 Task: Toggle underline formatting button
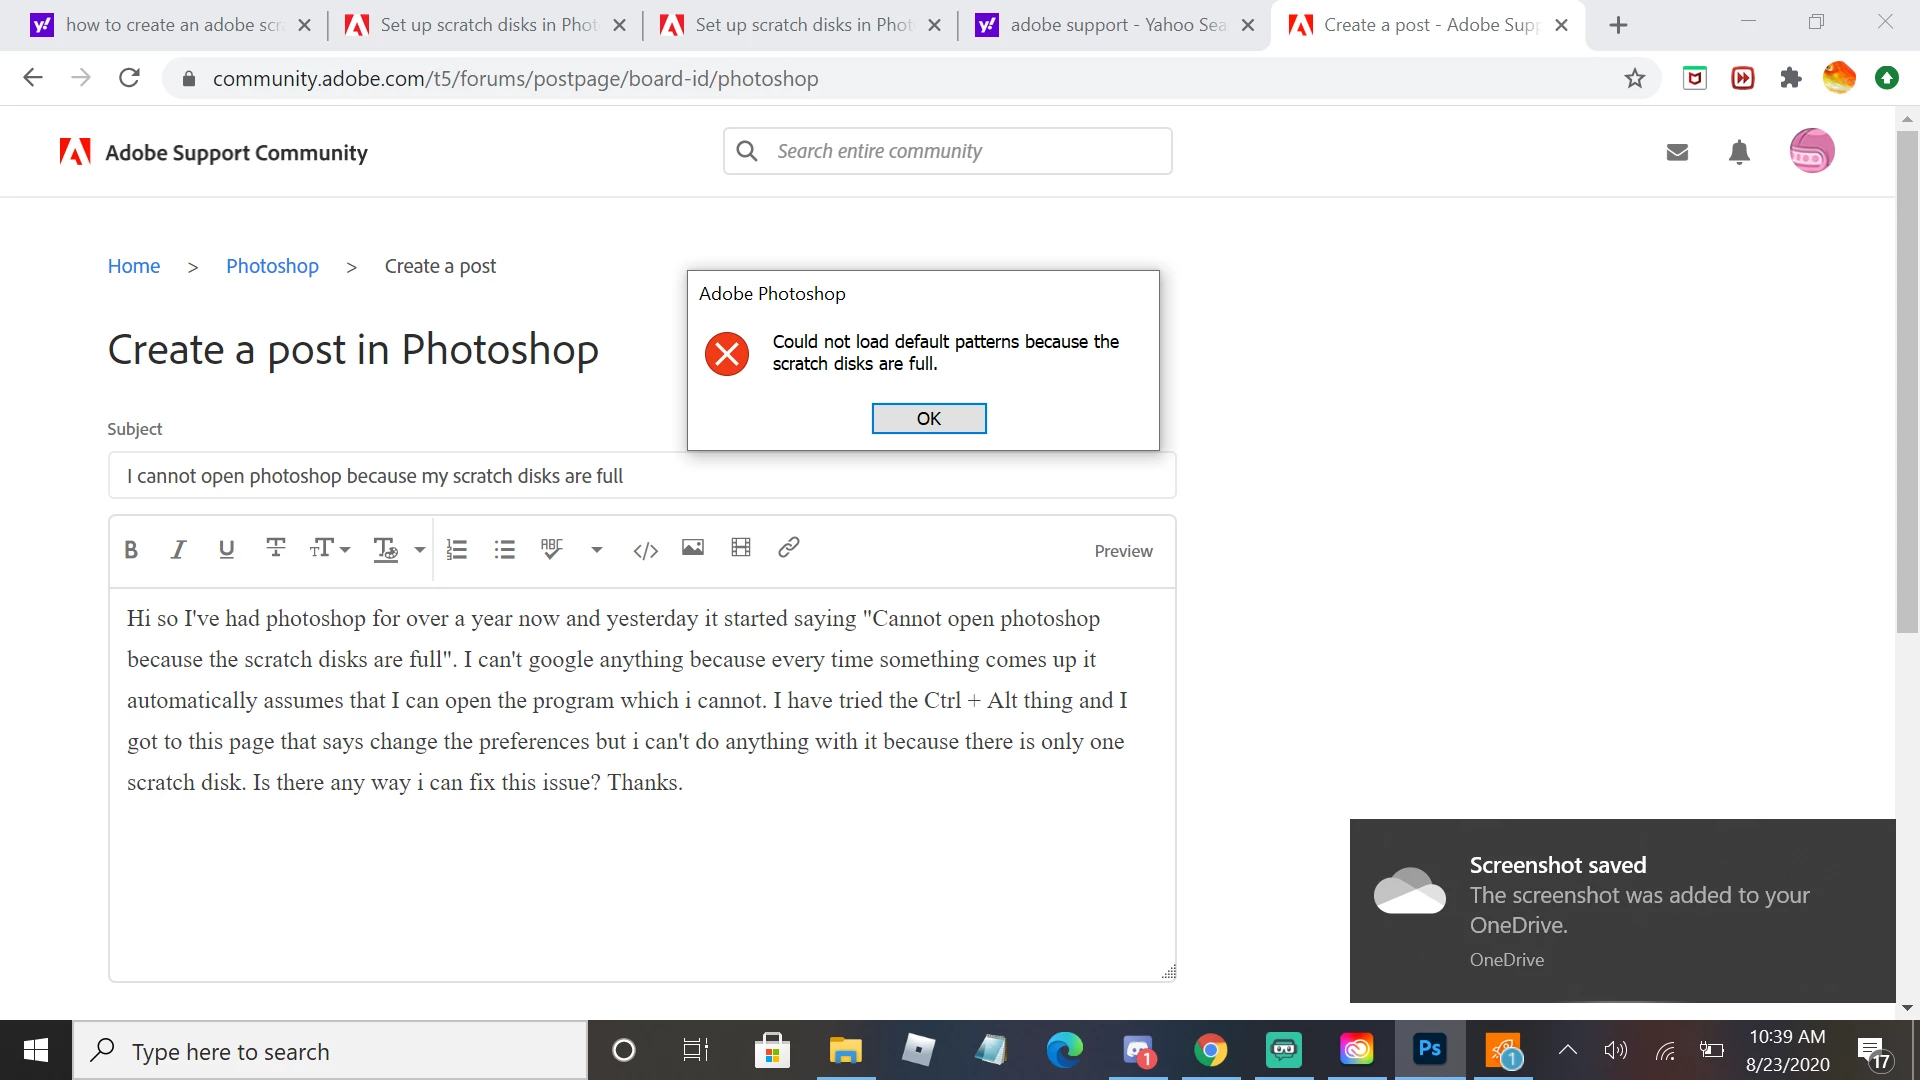226,549
